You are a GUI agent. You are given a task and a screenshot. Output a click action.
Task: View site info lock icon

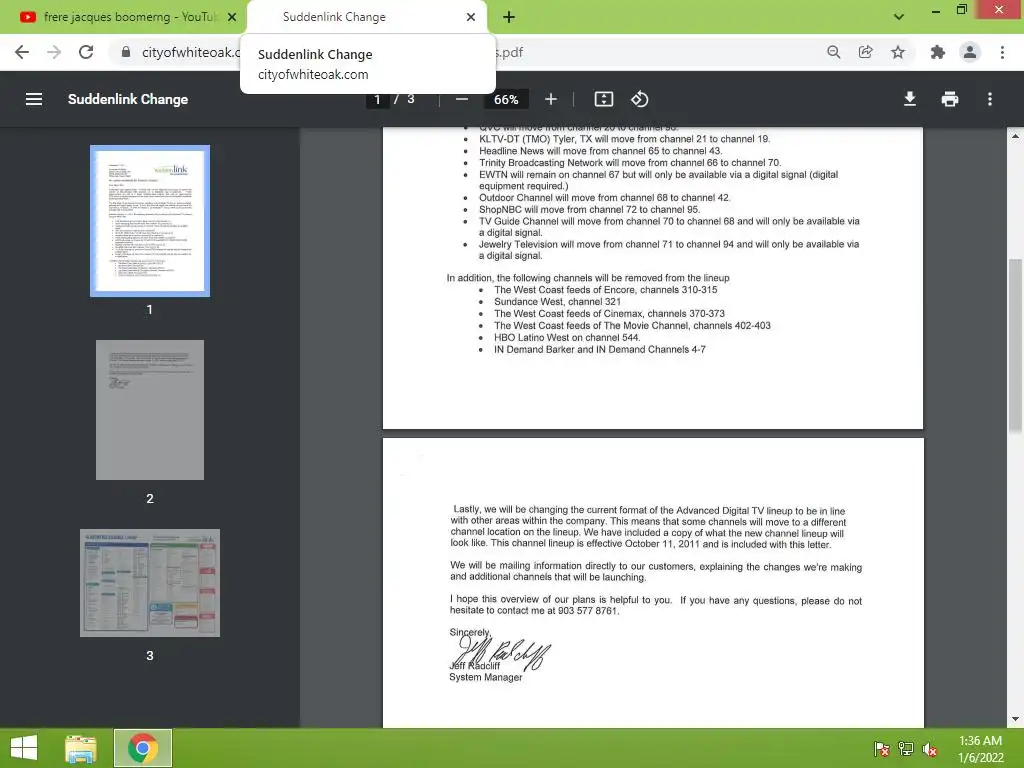(x=126, y=52)
